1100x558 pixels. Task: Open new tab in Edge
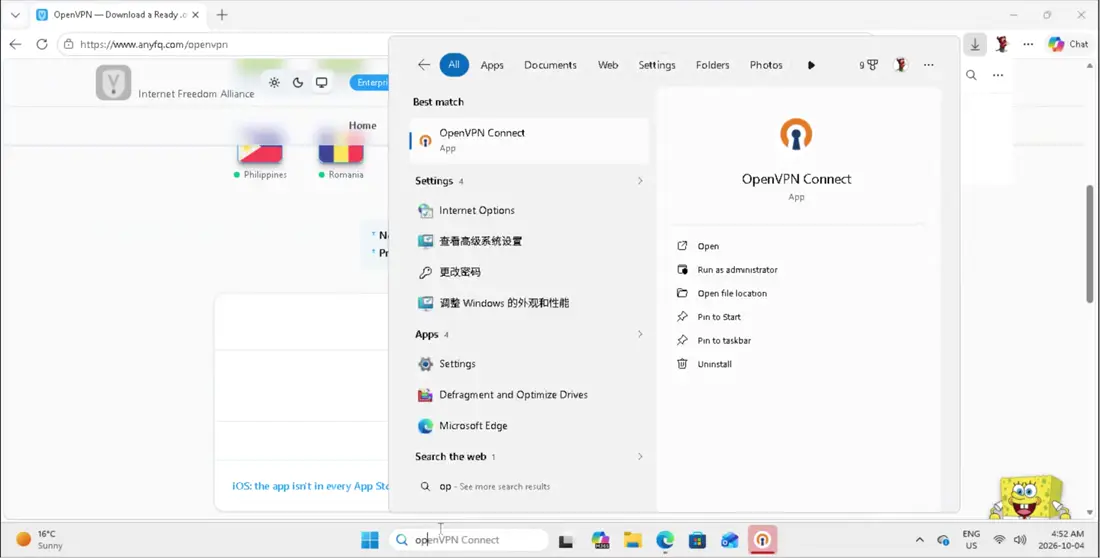tap(222, 15)
